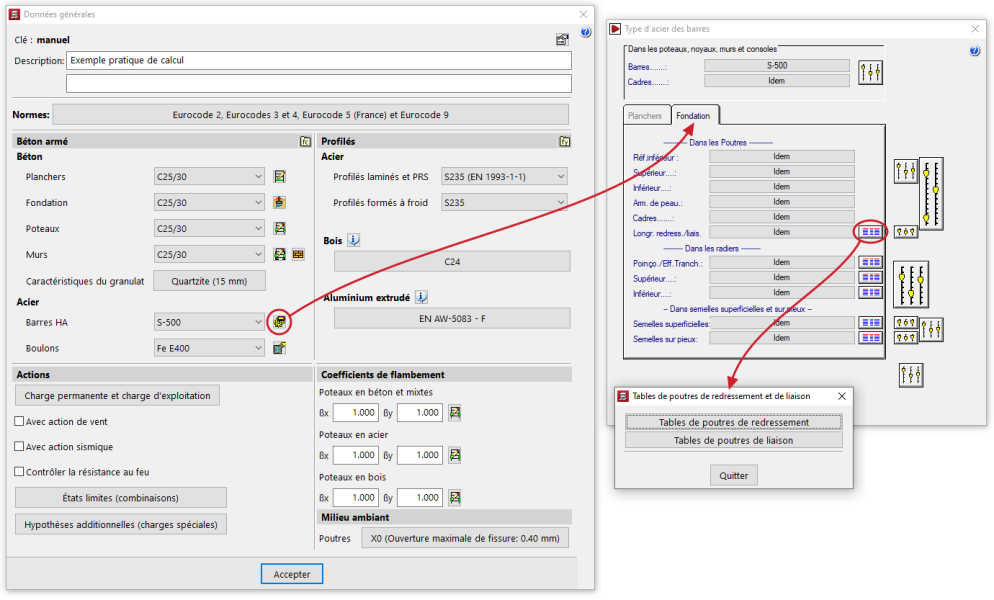Click the icon next to Planchers concrete
Viewport: 994px width, 600px height.
(x=280, y=177)
